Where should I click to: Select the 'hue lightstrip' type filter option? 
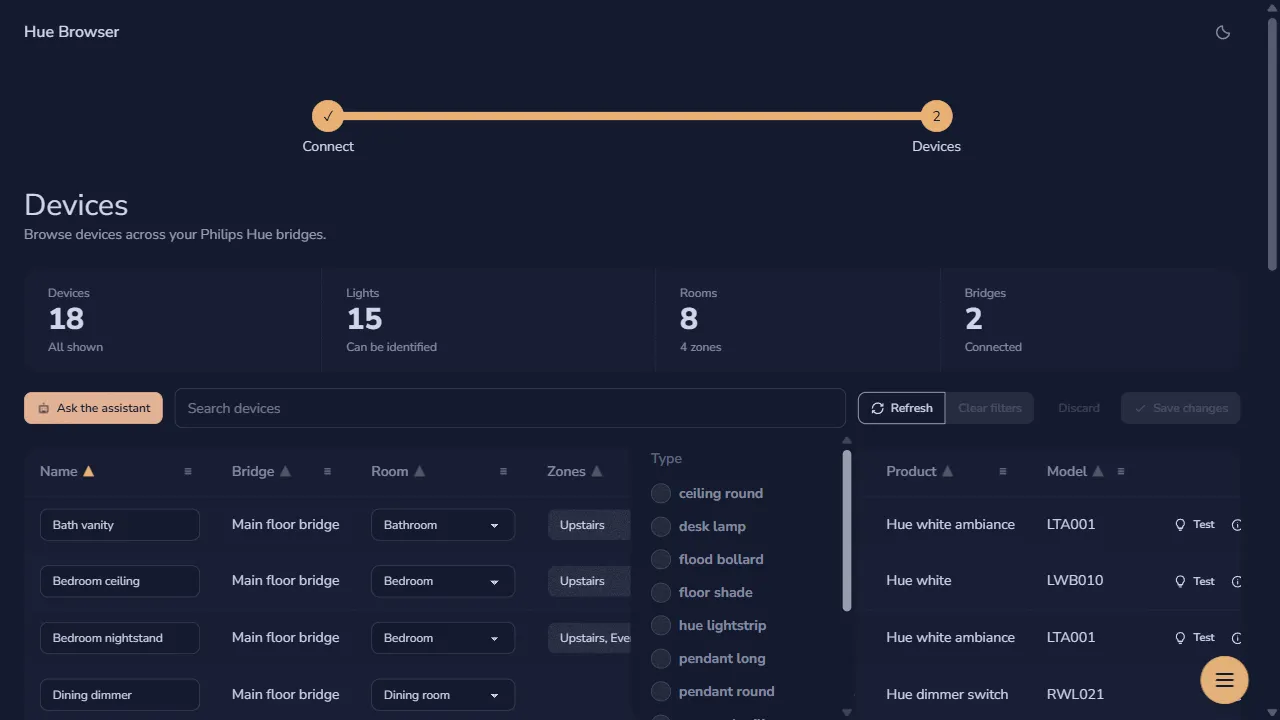[708, 625]
